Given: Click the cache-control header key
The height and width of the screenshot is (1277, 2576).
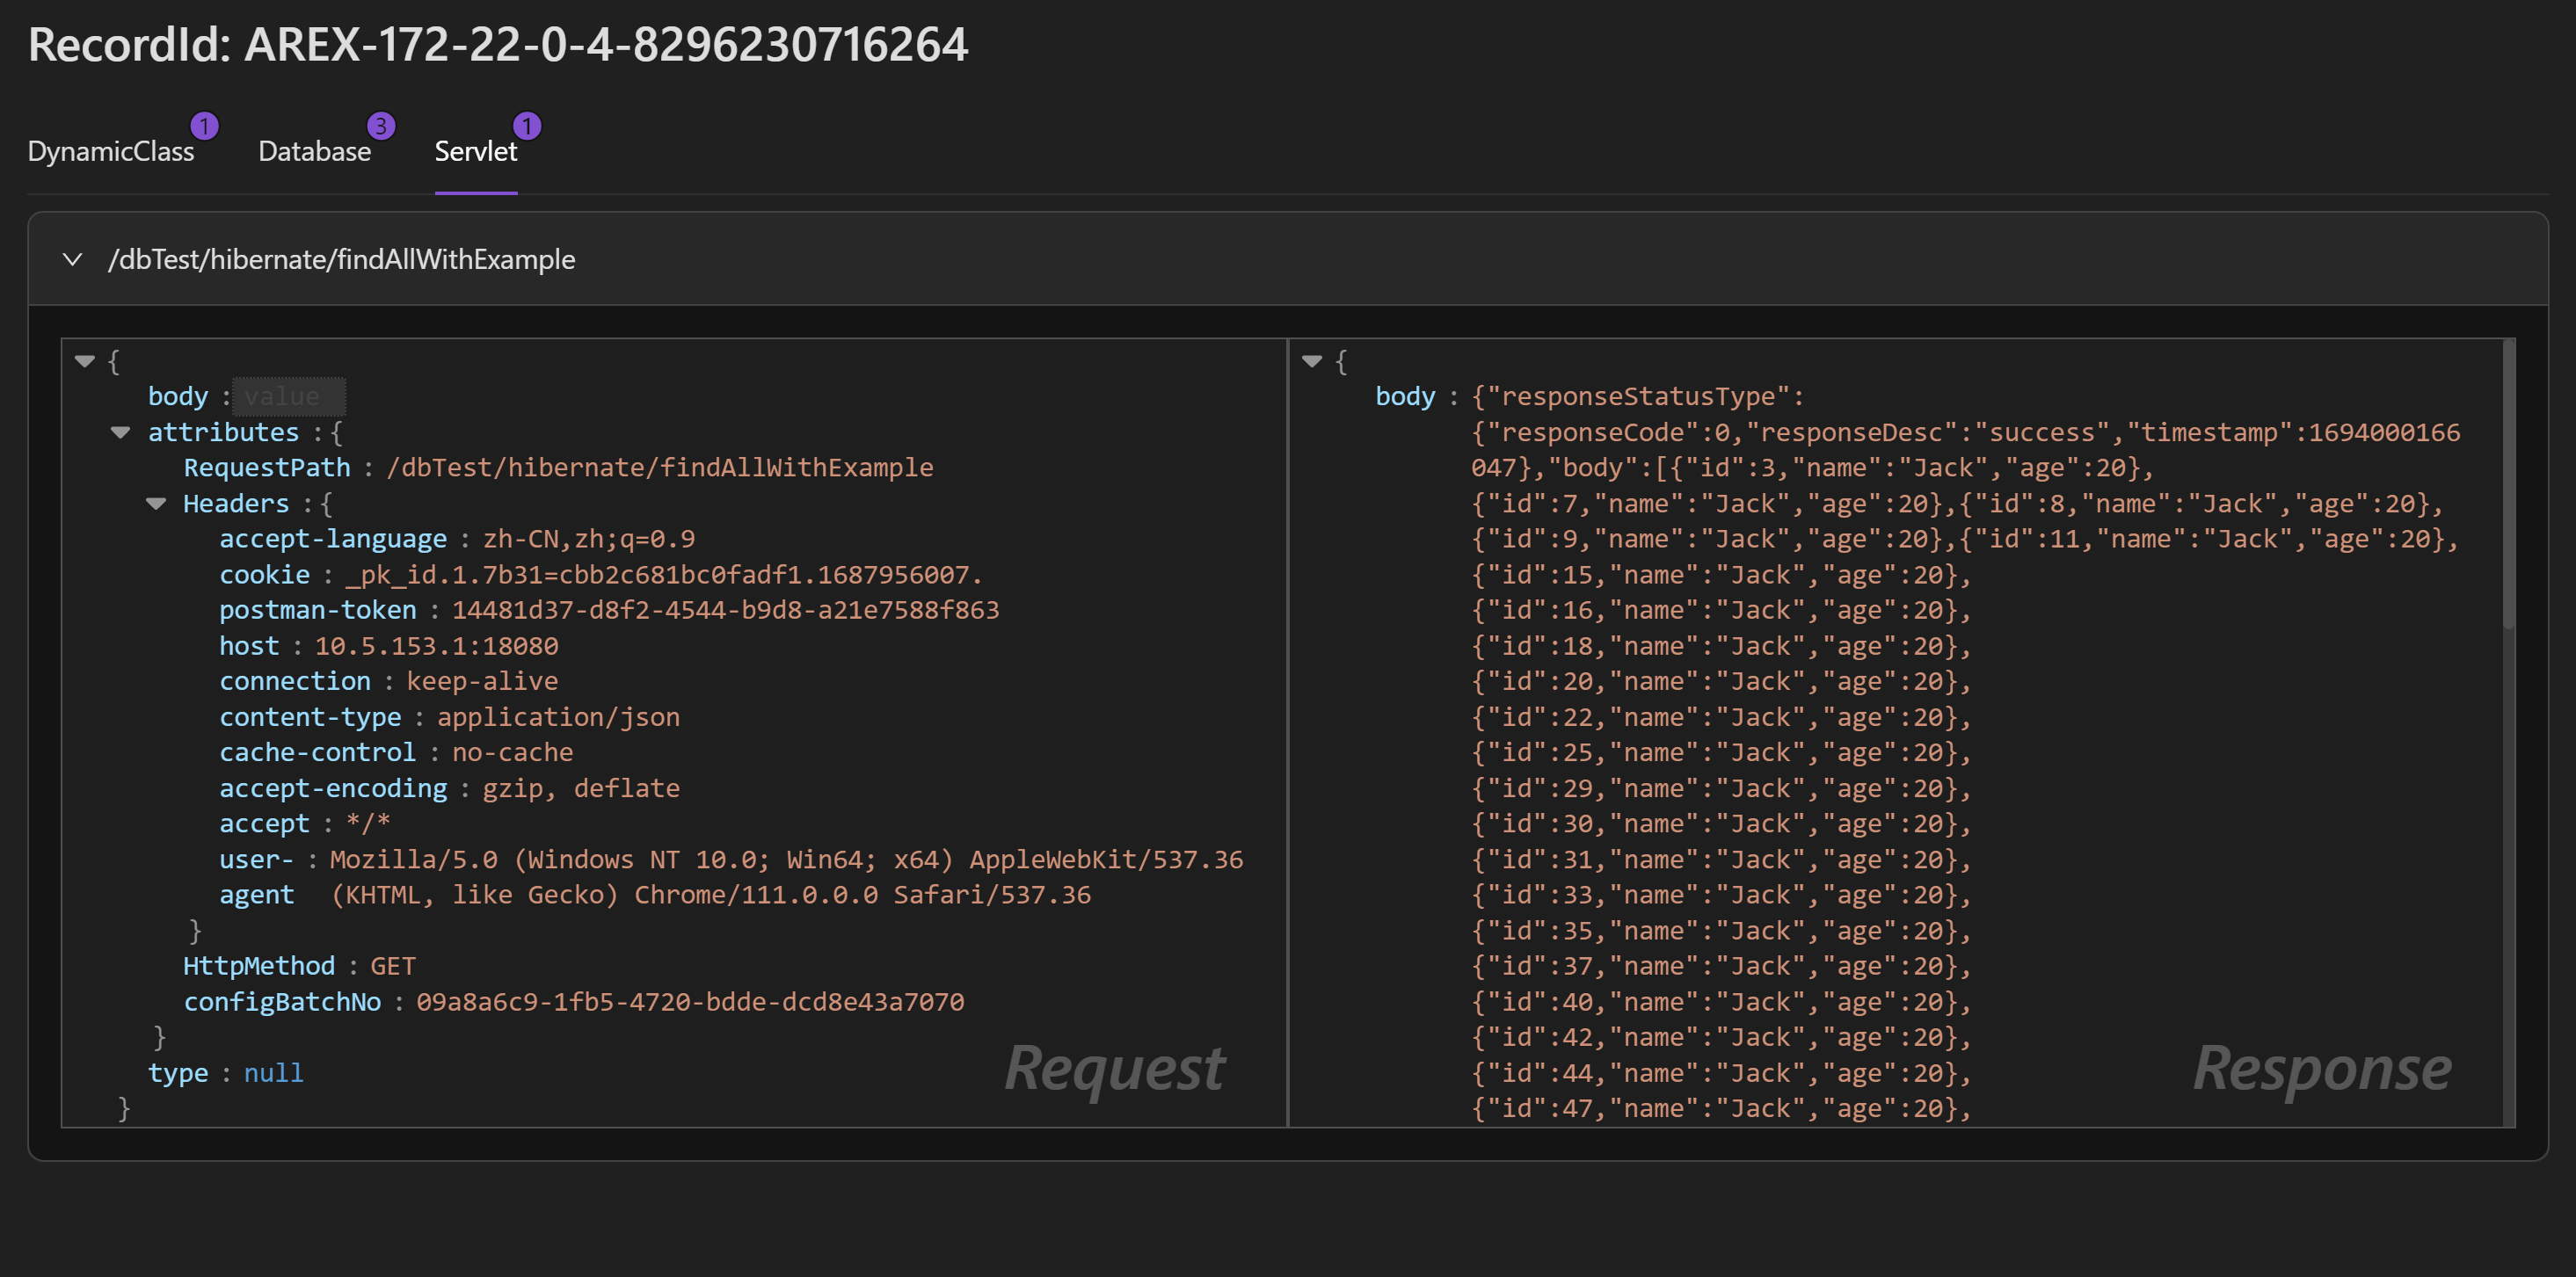Looking at the screenshot, I should [x=318, y=752].
